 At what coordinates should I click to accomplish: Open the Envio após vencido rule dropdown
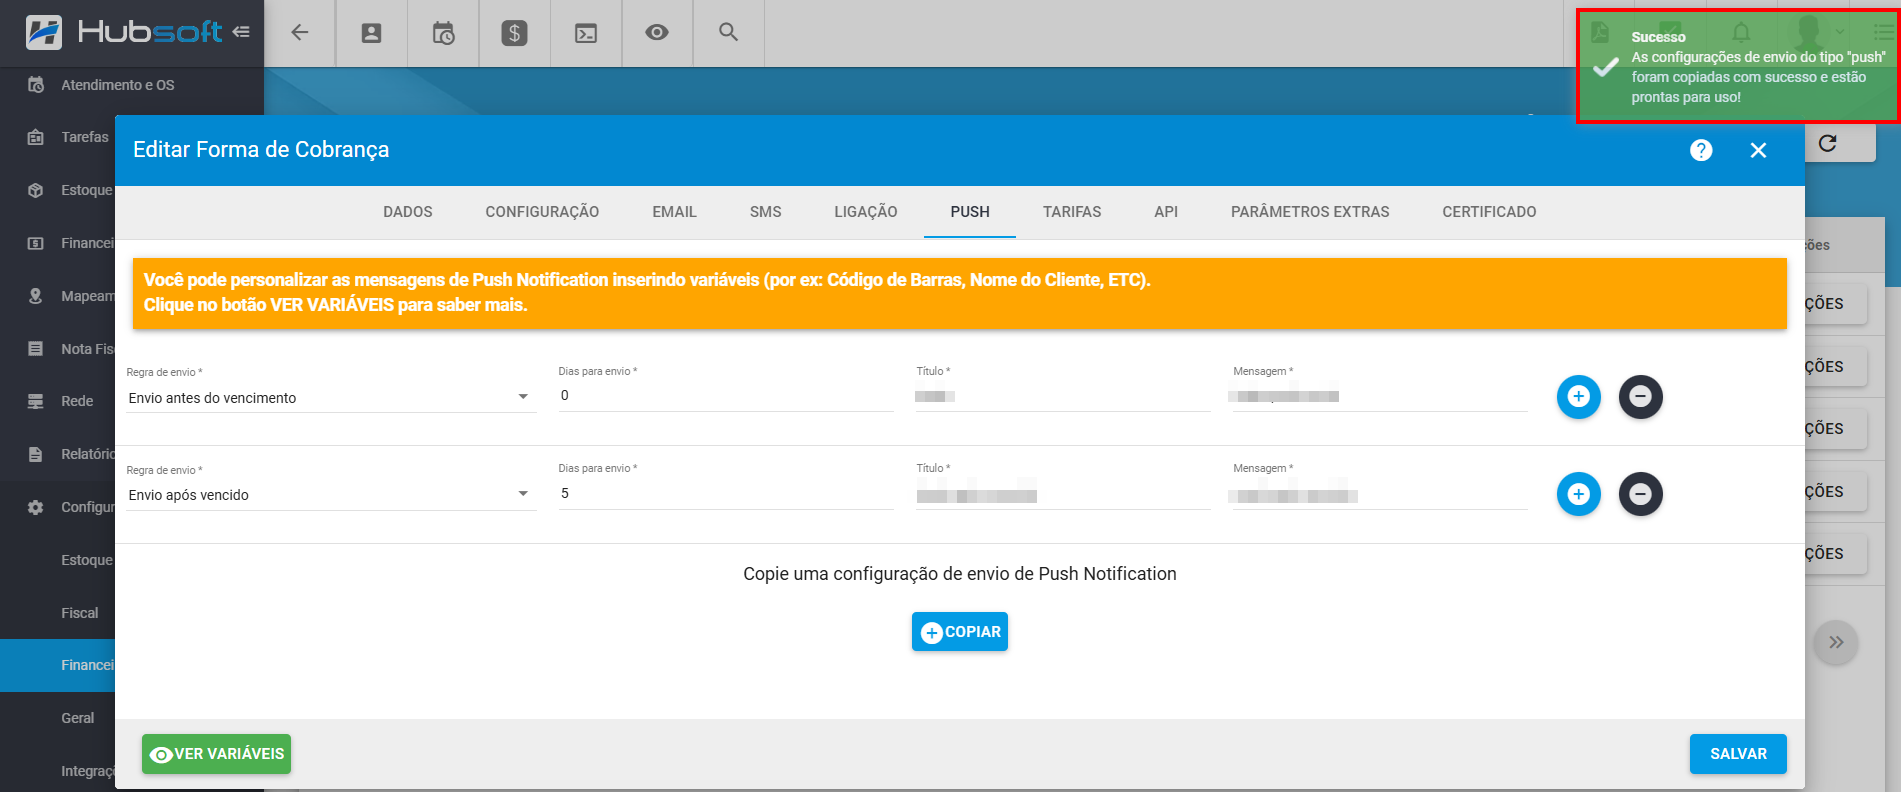(x=330, y=495)
